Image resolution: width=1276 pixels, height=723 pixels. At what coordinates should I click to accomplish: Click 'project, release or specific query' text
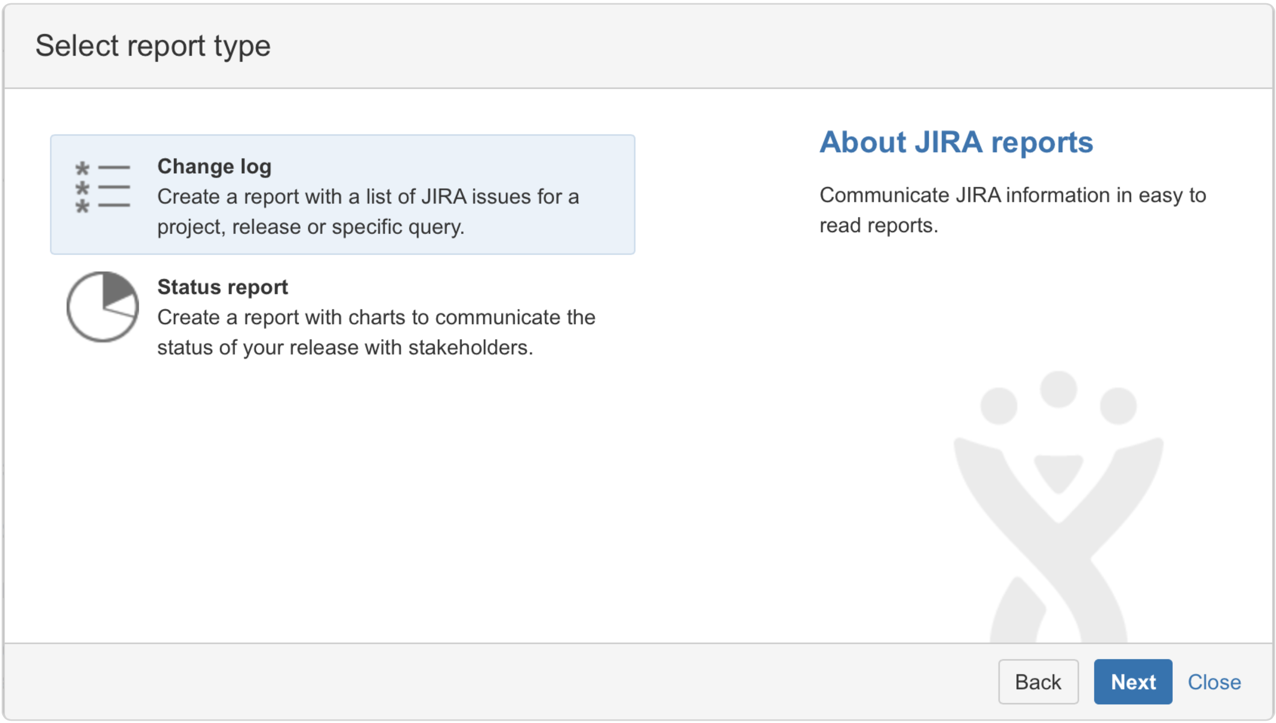point(310,227)
